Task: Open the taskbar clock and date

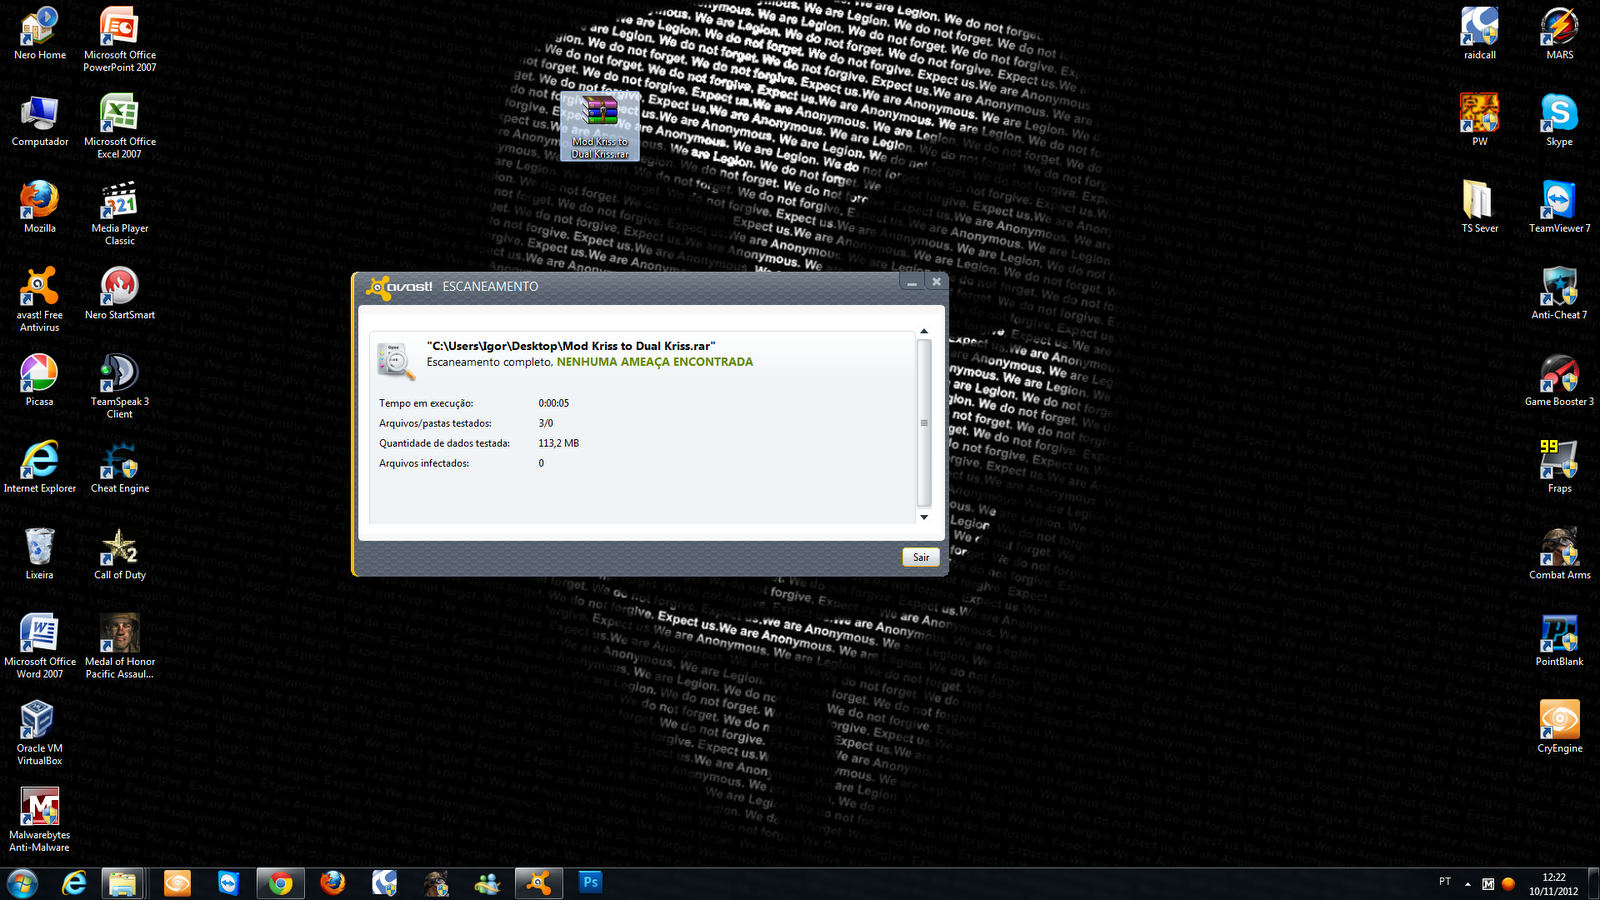Action: click(1554, 884)
